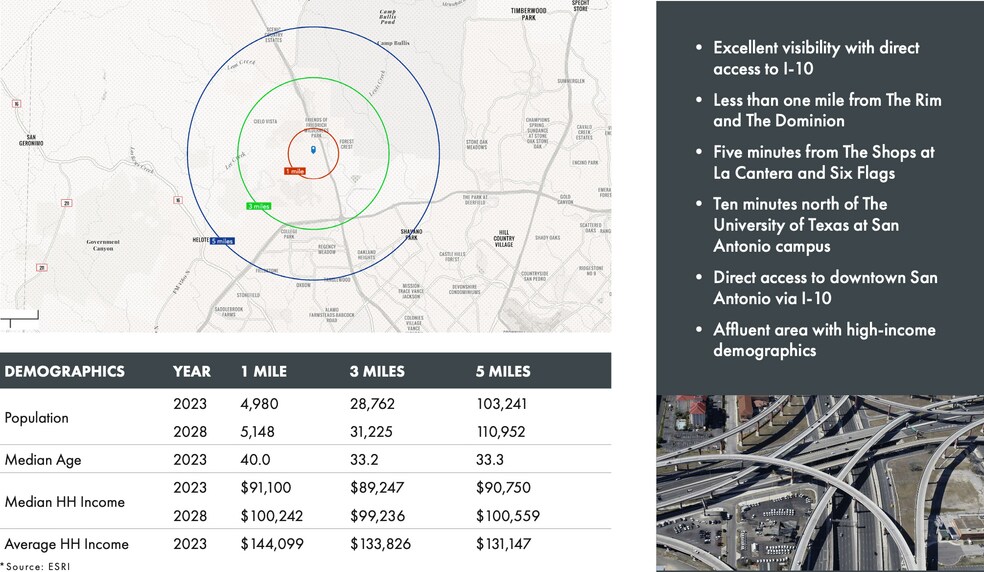Click the Camp Bullis map label
This screenshot has width=984, height=572.
click(x=390, y=43)
